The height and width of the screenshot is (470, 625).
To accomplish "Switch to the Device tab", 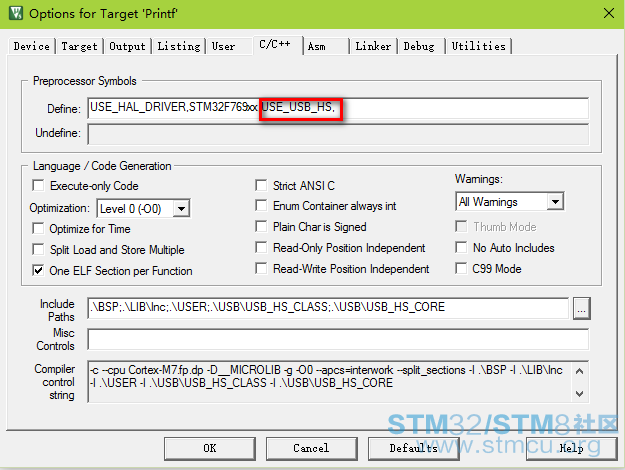I will (x=31, y=46).
